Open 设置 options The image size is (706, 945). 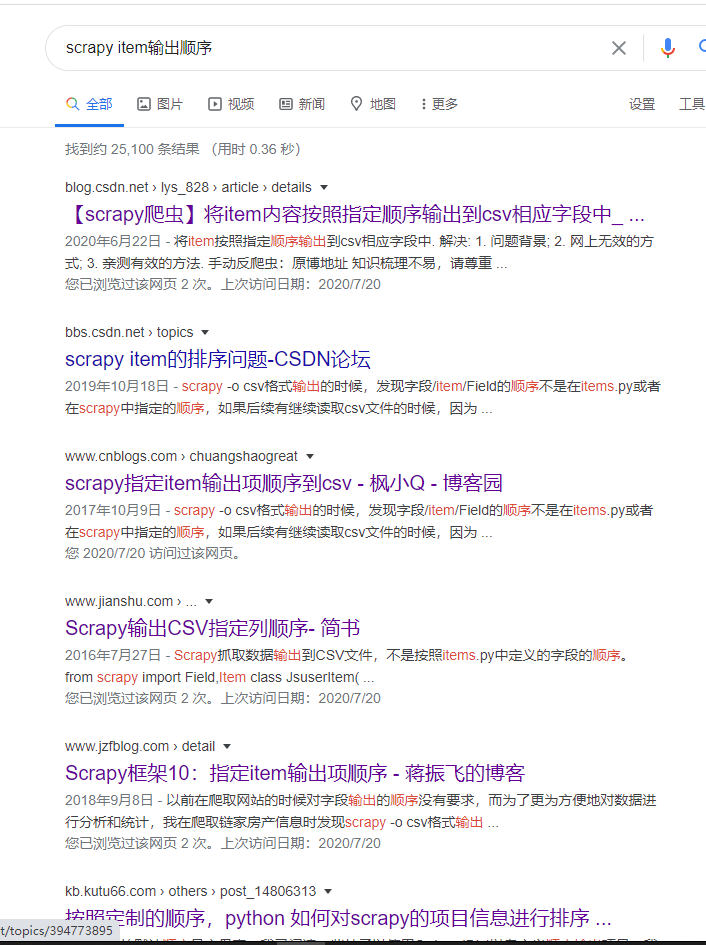click(641, 104)
